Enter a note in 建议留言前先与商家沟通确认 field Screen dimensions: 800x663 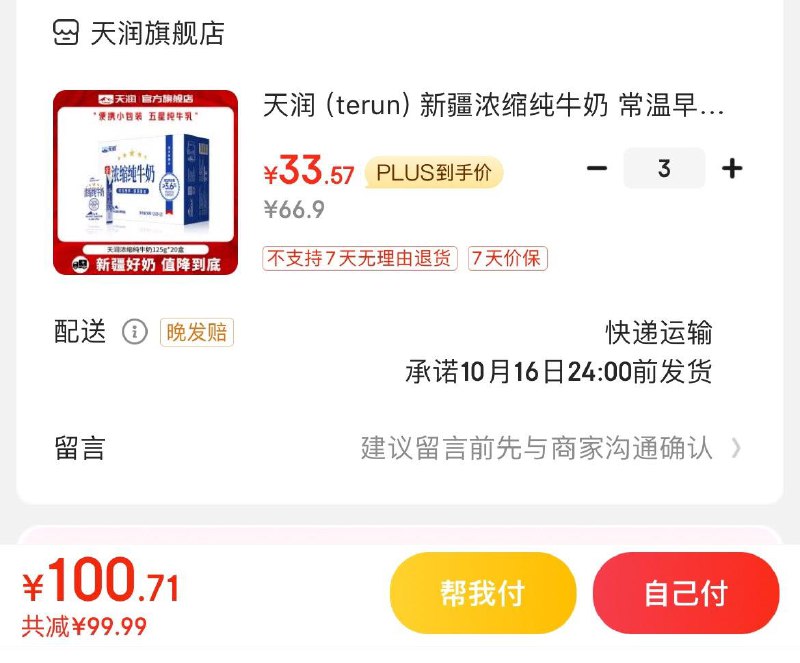coord(536,448)
